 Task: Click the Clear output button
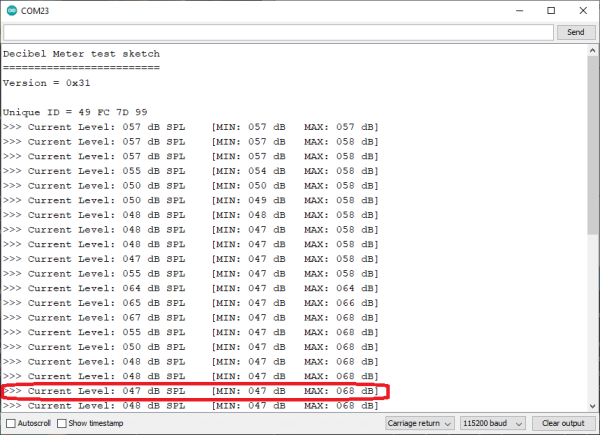pyautogui.click(x=562, y=423)
